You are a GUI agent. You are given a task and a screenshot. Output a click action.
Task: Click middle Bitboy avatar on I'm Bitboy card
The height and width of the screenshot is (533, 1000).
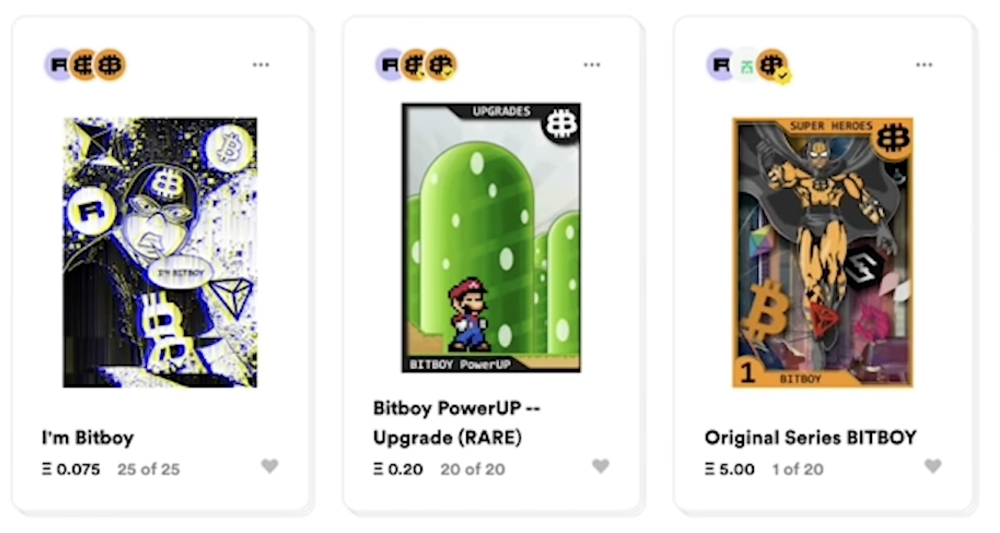tap(84, 65)
